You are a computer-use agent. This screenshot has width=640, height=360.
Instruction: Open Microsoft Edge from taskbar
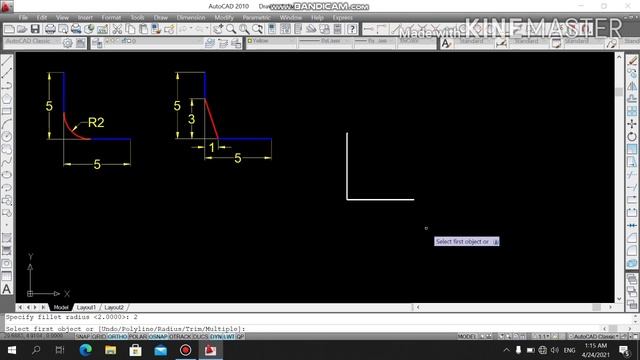coord(85,350)
